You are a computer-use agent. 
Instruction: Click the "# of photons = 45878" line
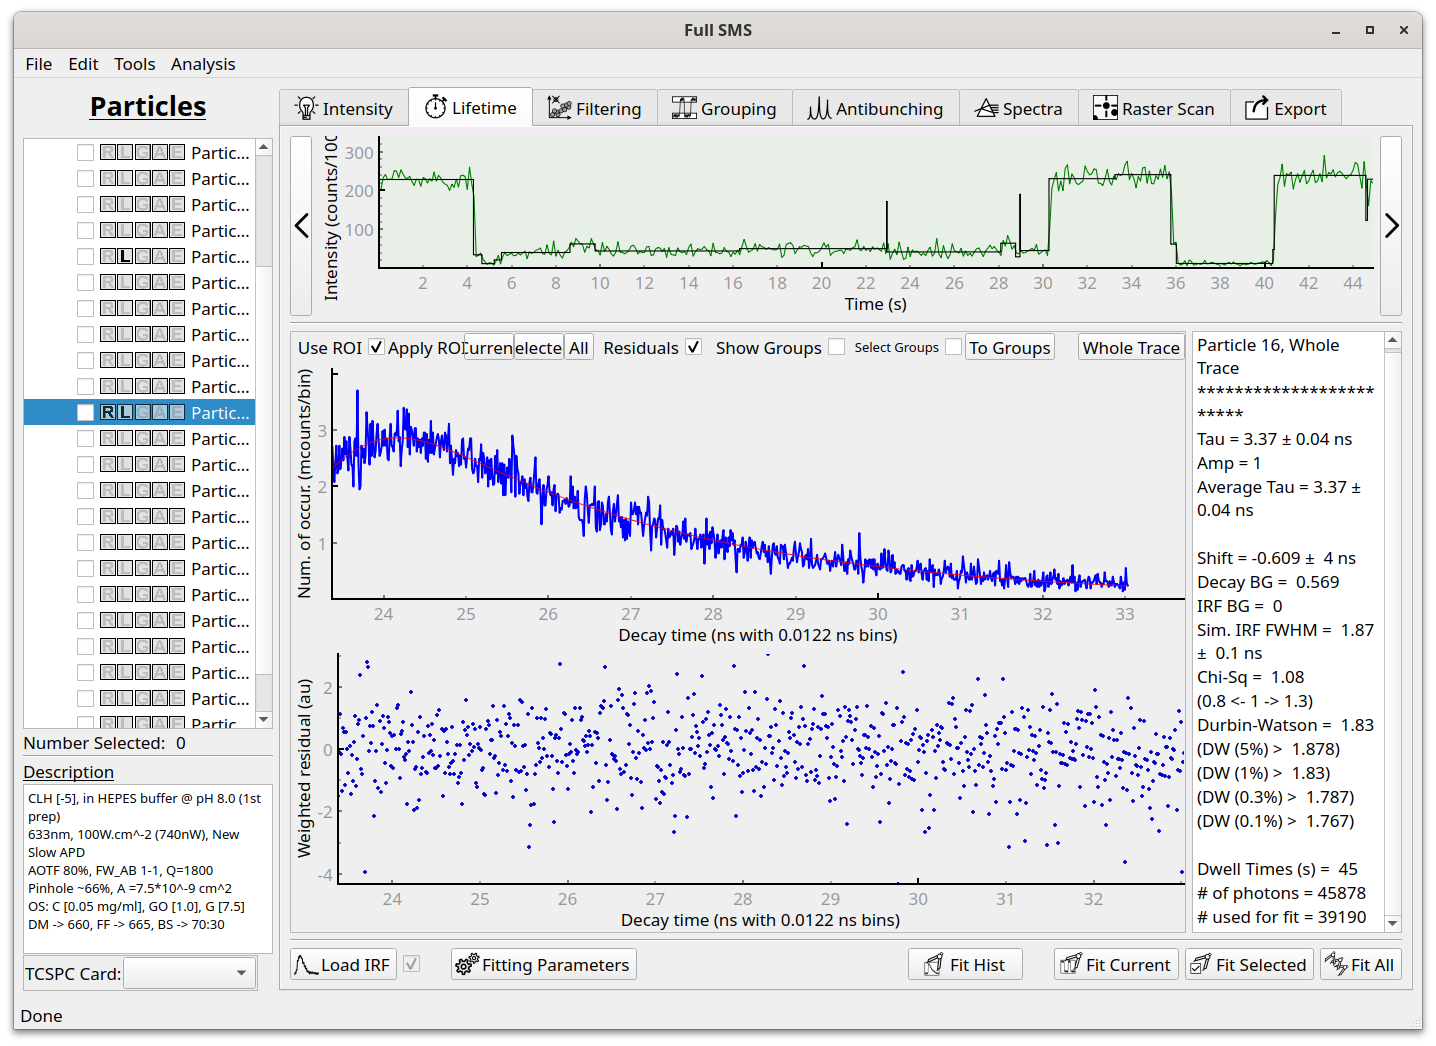(1281, 893)
